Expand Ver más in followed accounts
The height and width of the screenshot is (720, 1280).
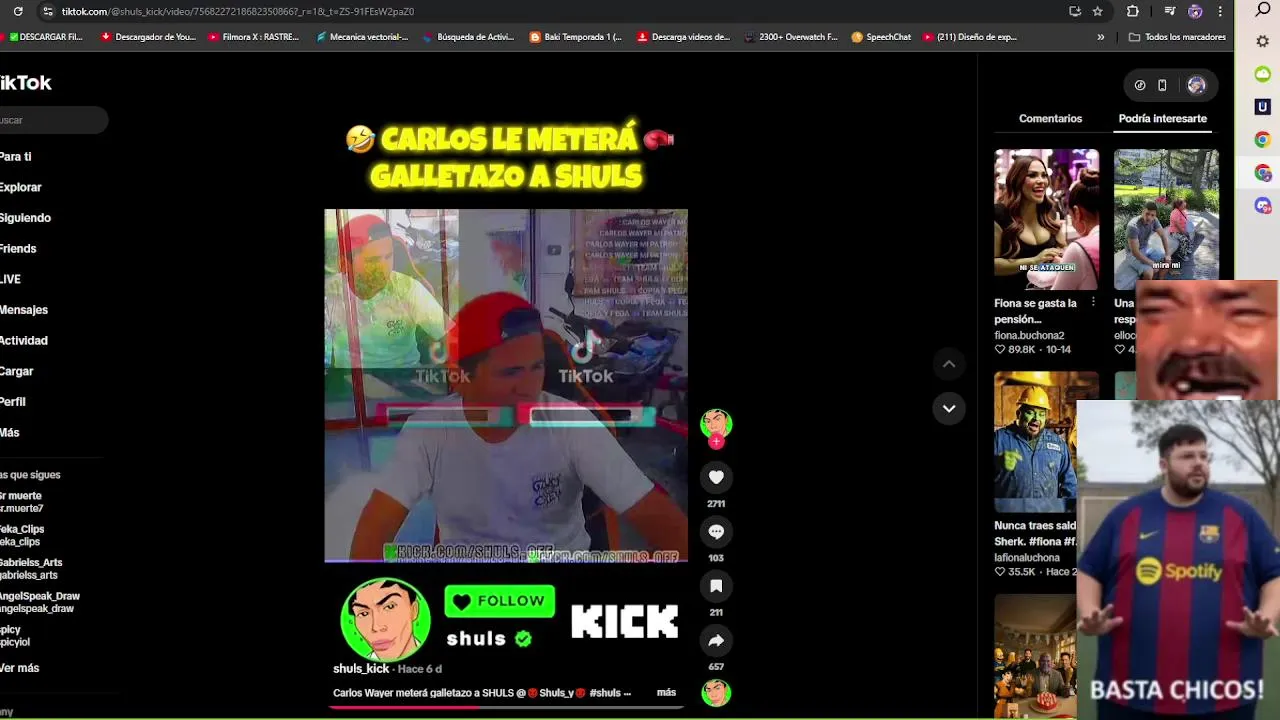point(19,668)
